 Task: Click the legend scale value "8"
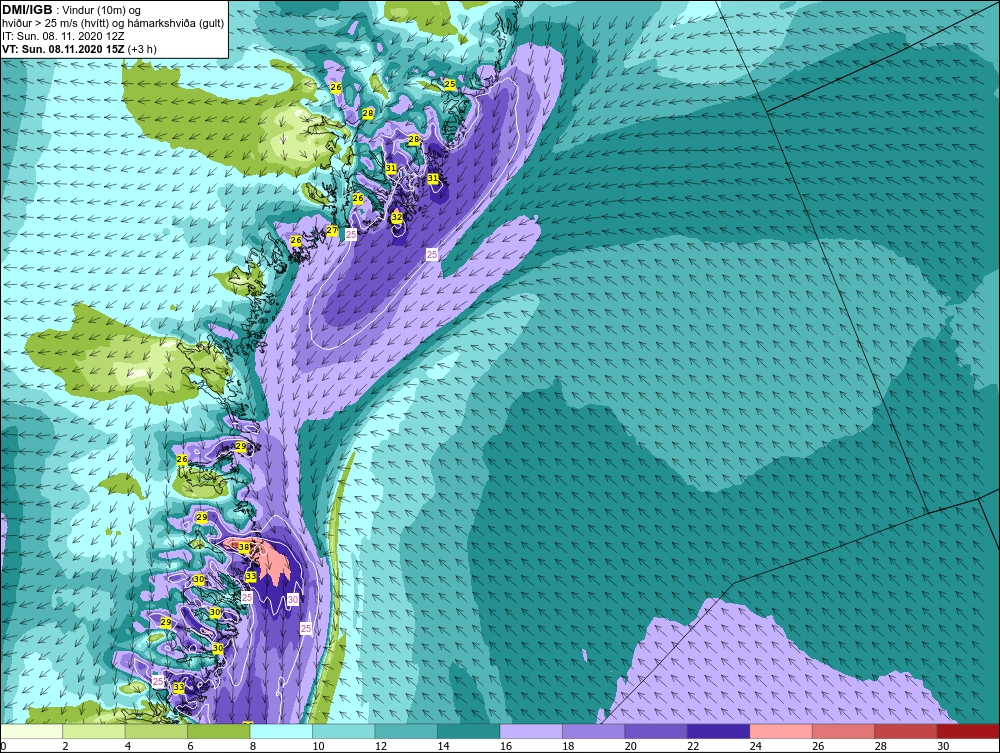tap(253, 746)
